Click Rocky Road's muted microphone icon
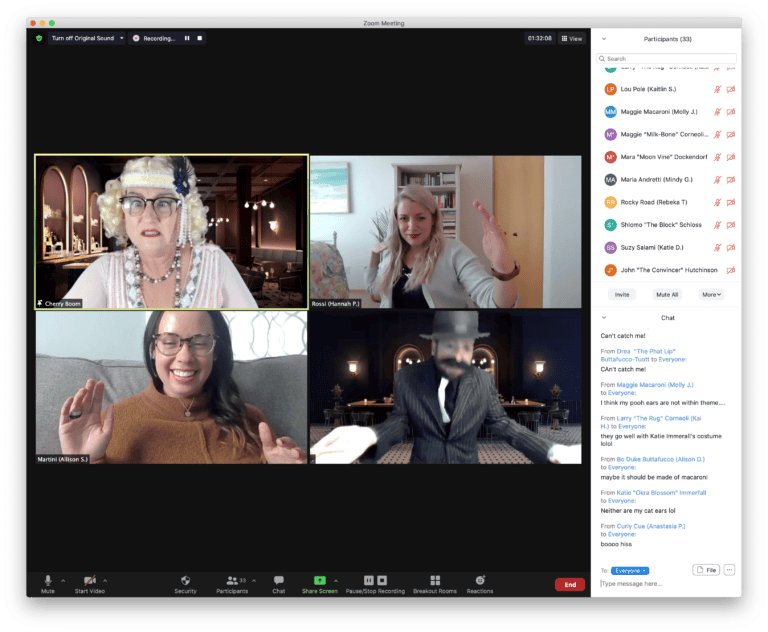The image size is (768, 632). coord(717,202)
